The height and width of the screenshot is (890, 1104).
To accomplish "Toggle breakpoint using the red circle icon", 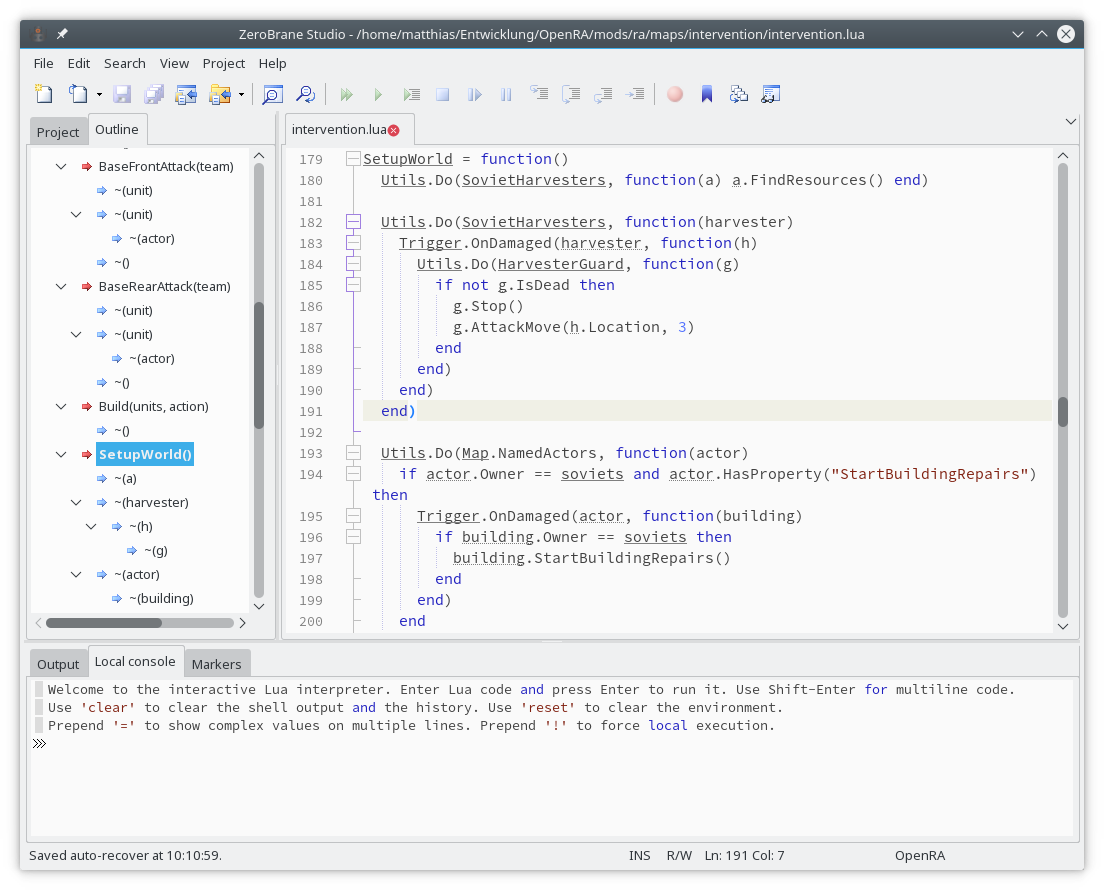I will point(675,94).
